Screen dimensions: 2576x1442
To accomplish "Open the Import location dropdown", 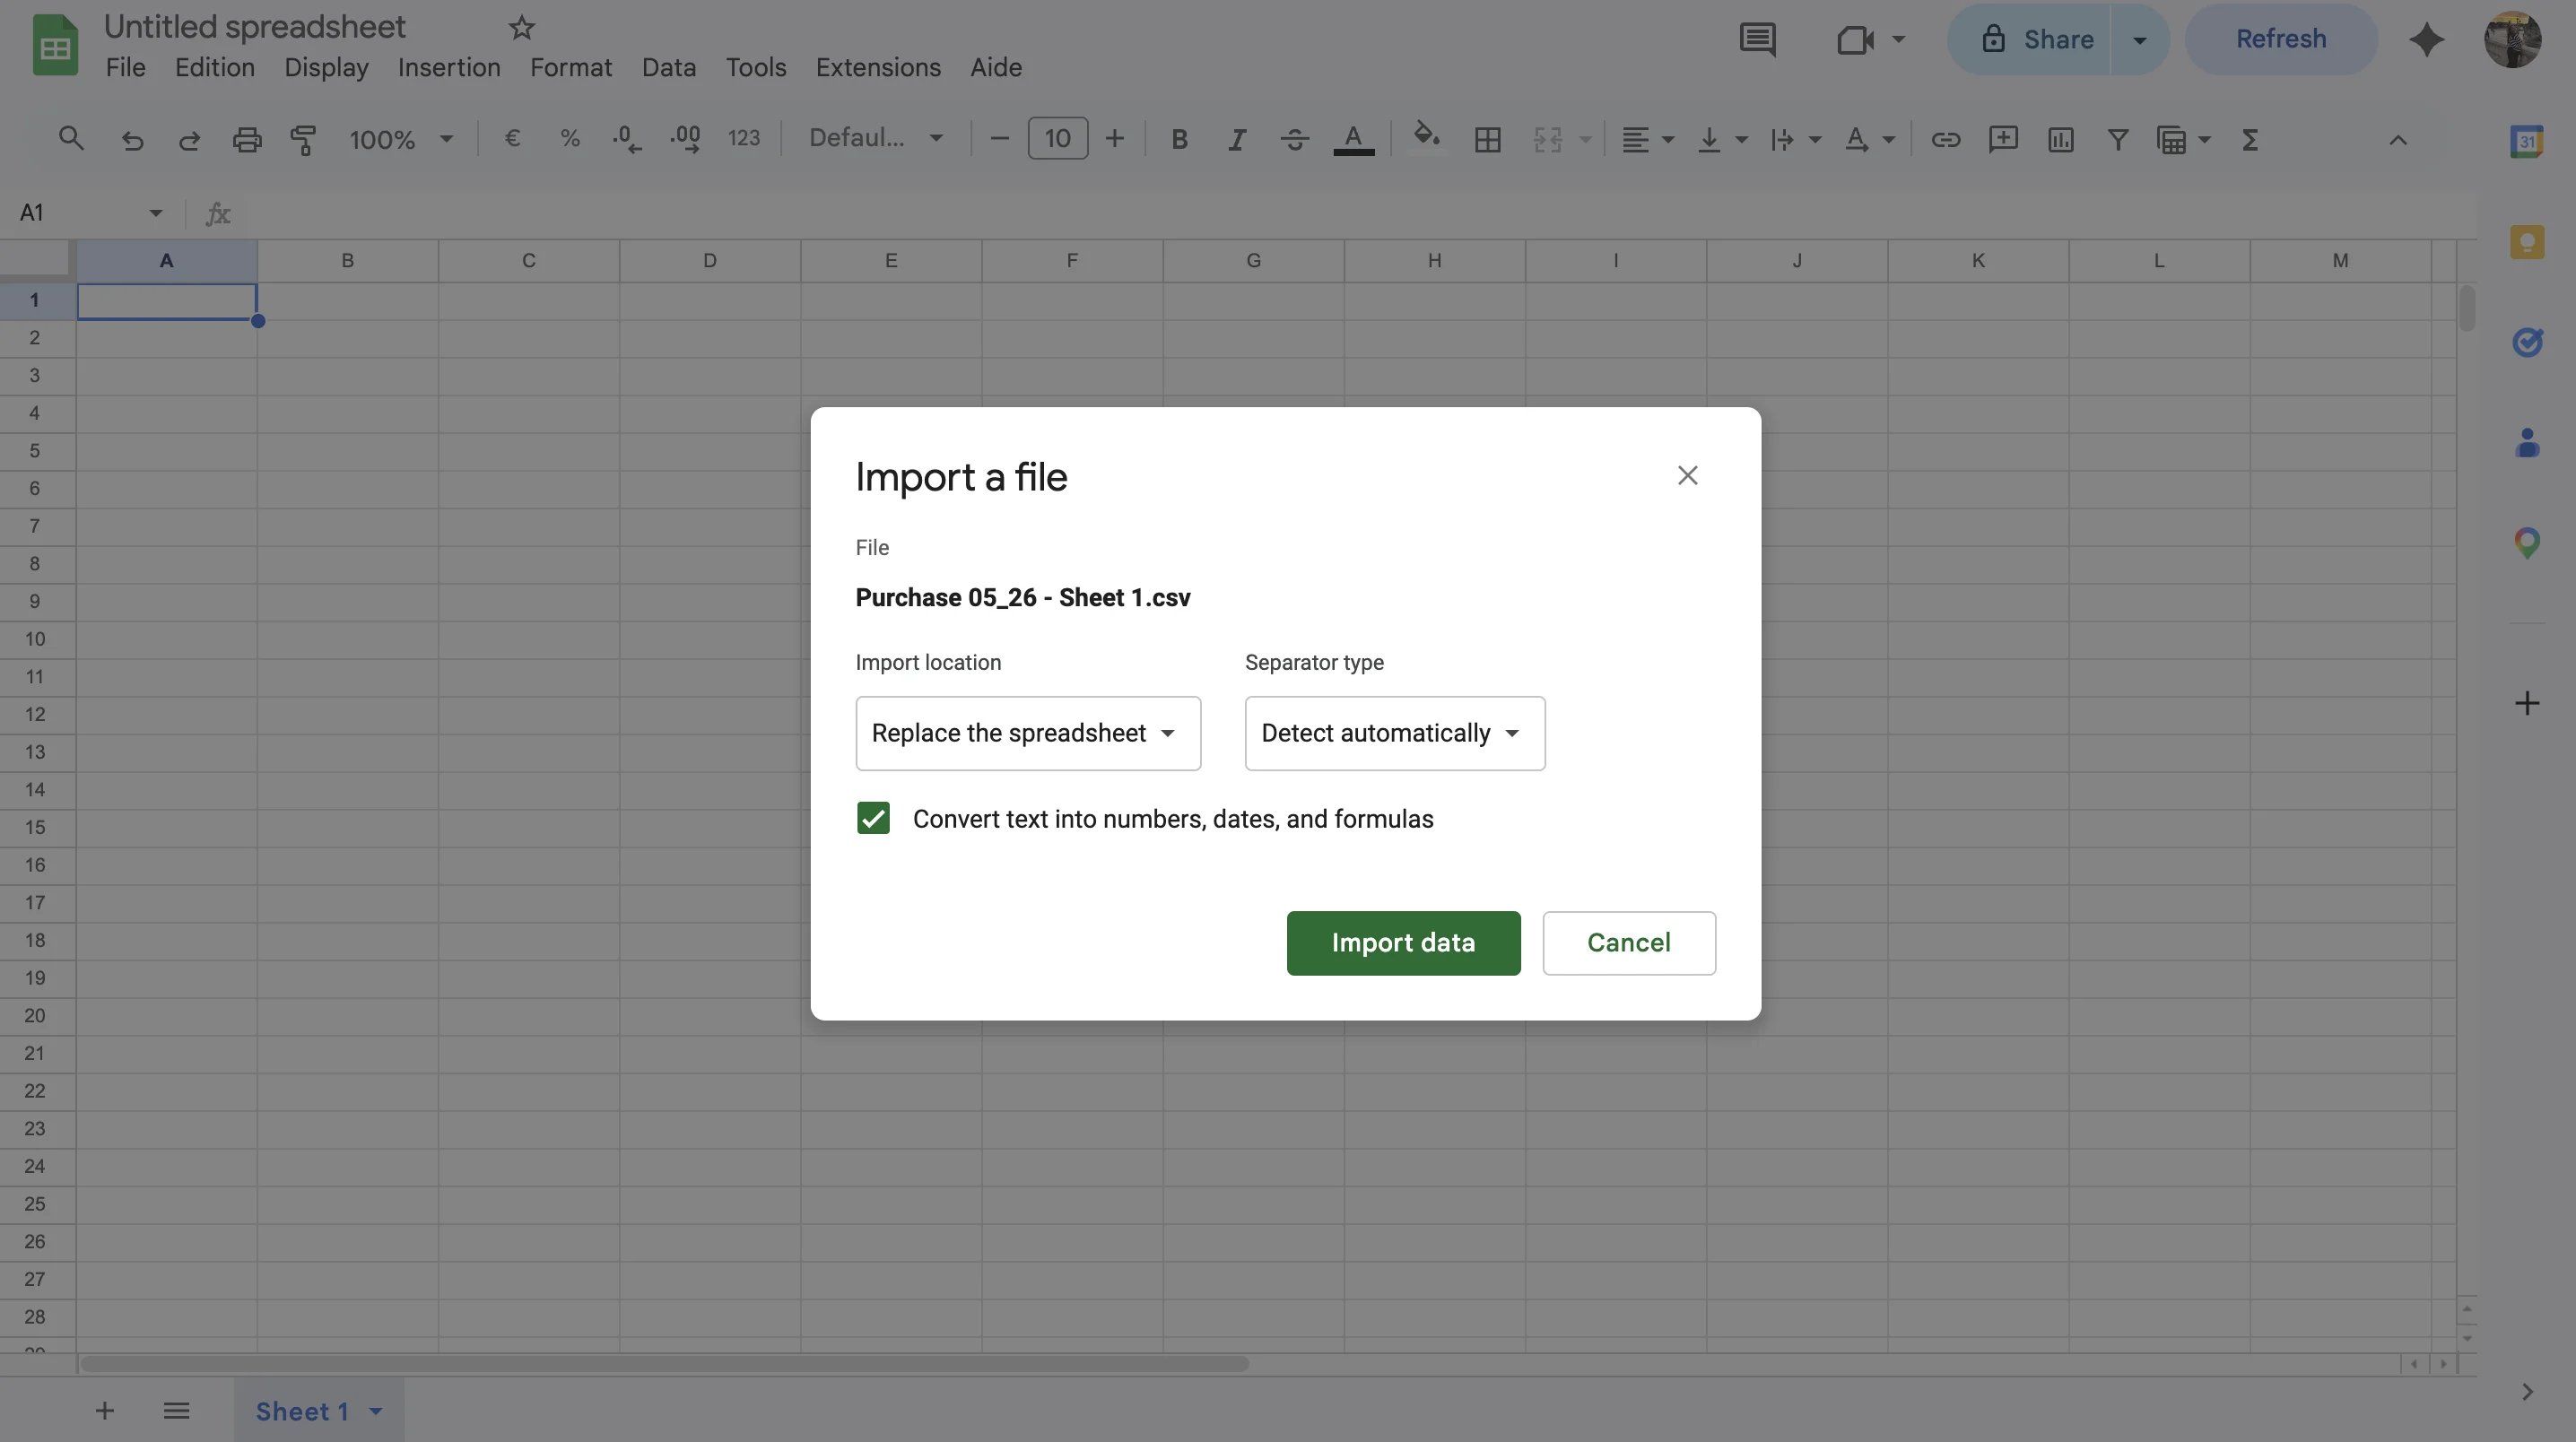I will tap(1028, 733).
